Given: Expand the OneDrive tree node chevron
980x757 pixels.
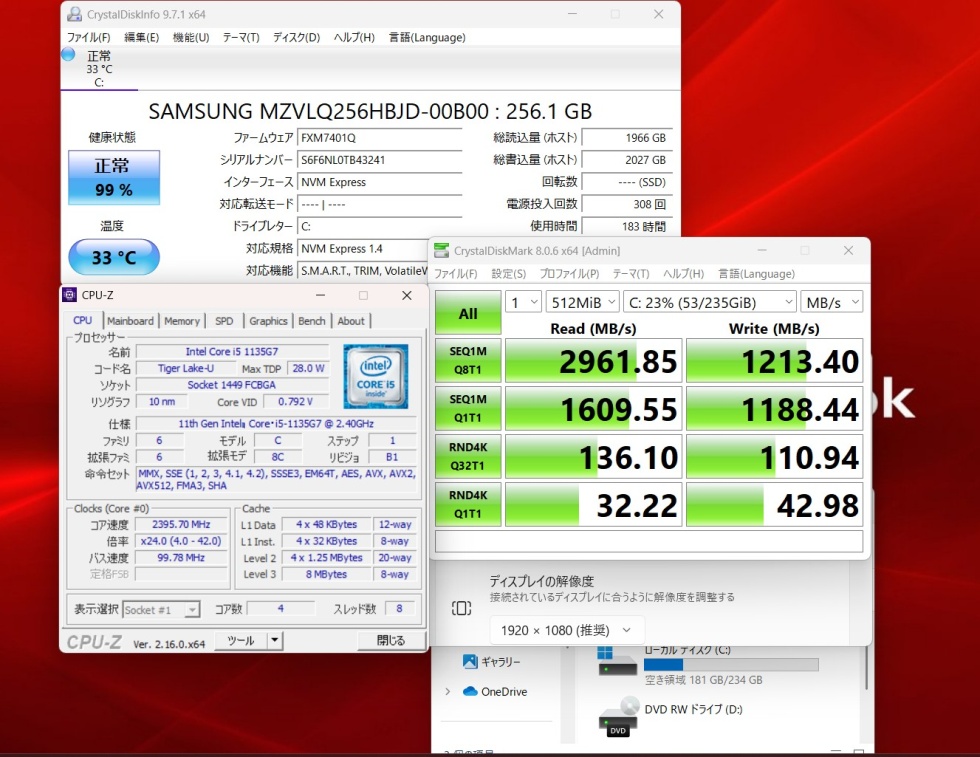Looking at the screenshot, I should (x=447, y=691).
